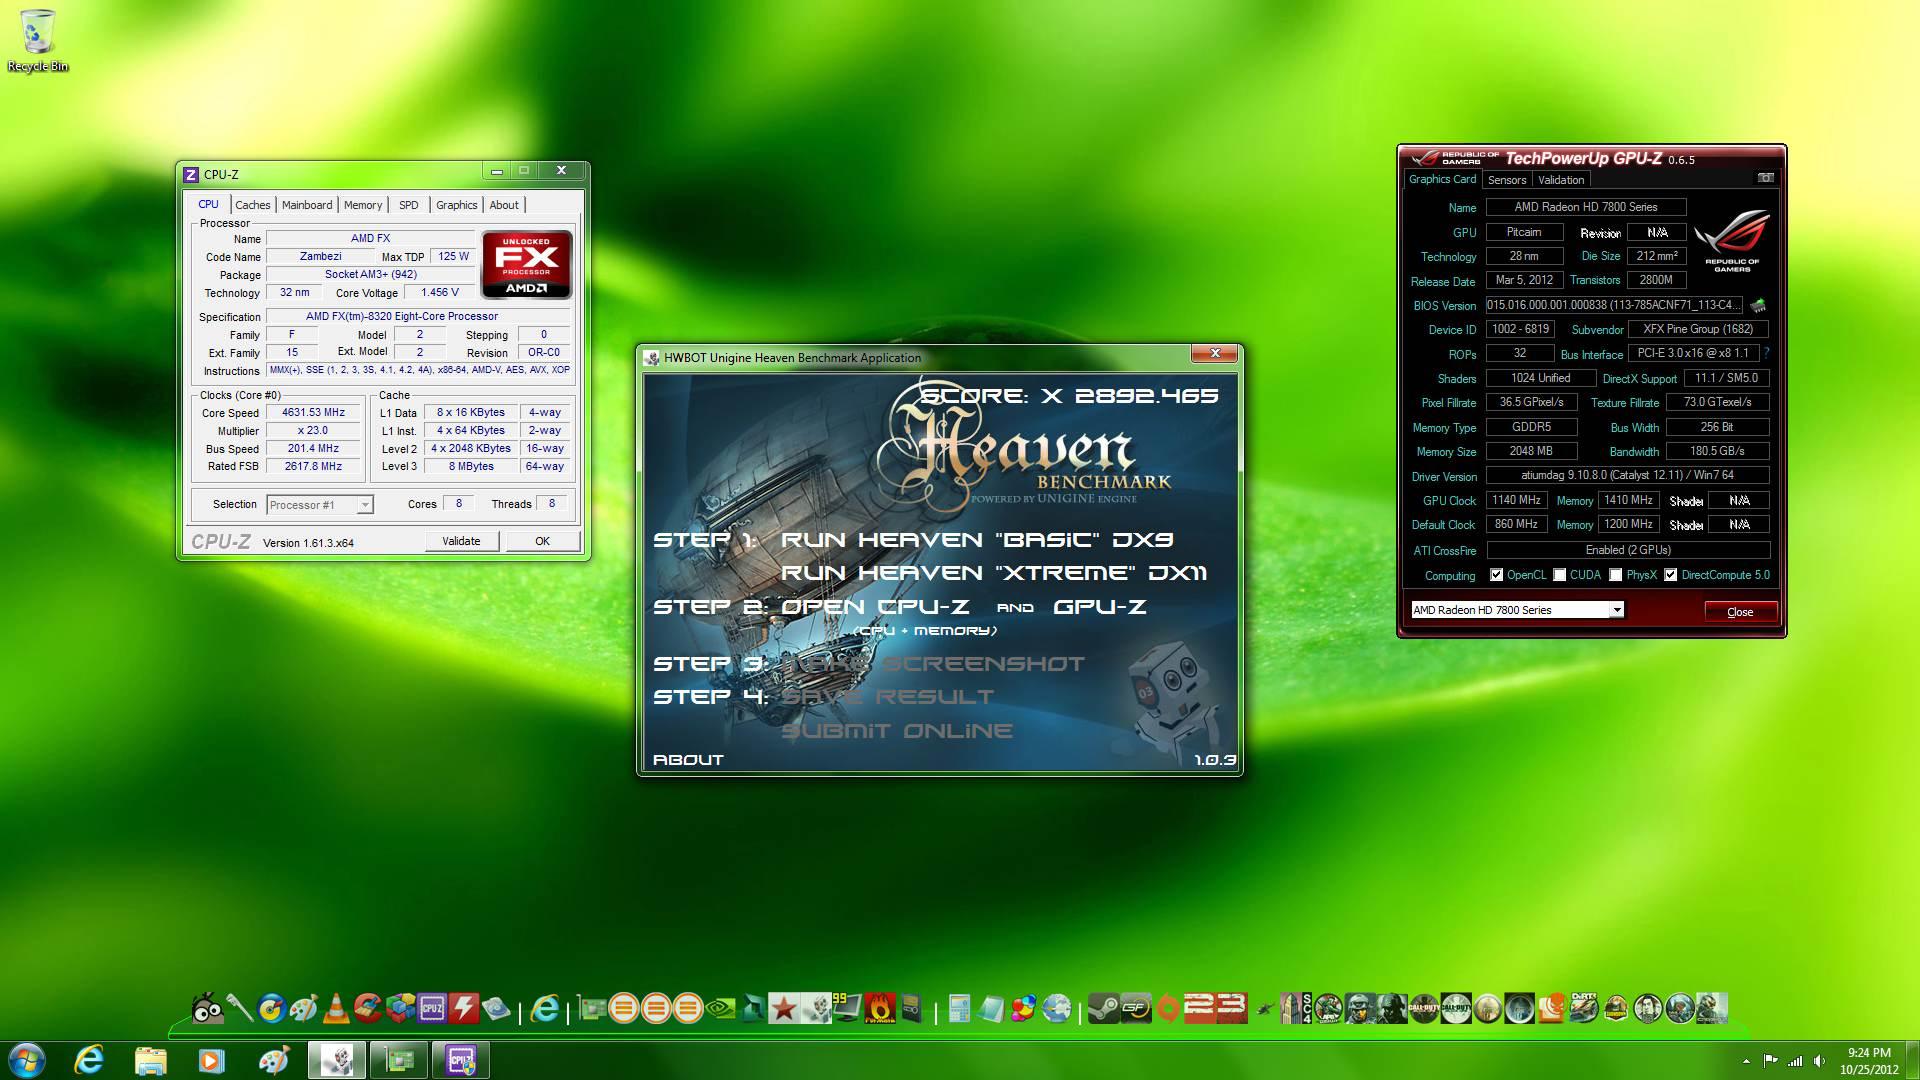Open Windows Media Player in the taskbar
Viewport: 1920px width, 1080px height.
point(211,1060)
